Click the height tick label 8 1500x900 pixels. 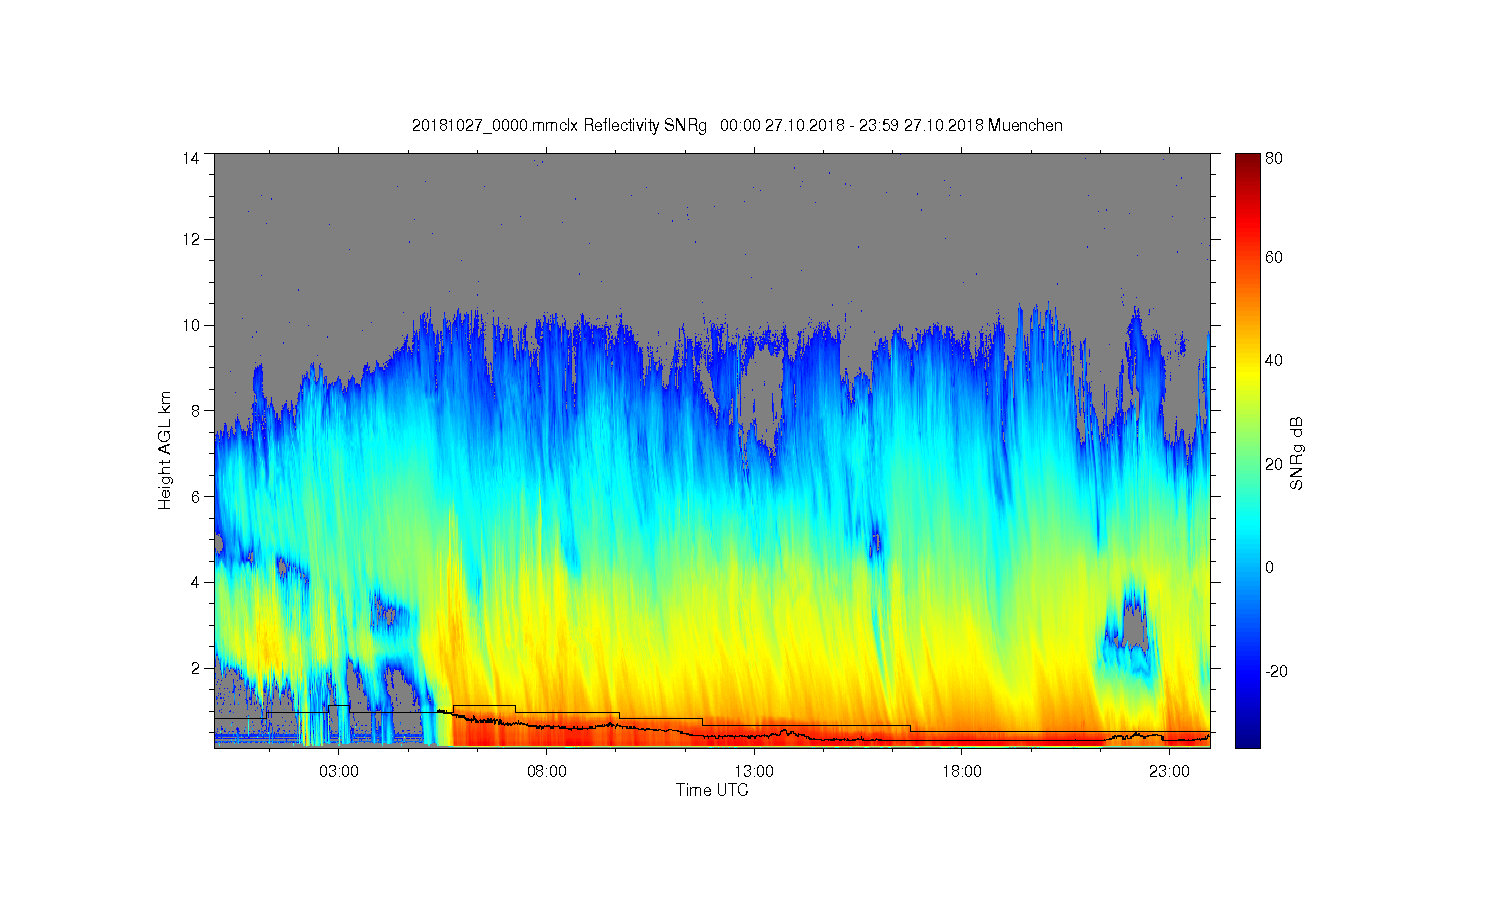(x=195, y=410)
